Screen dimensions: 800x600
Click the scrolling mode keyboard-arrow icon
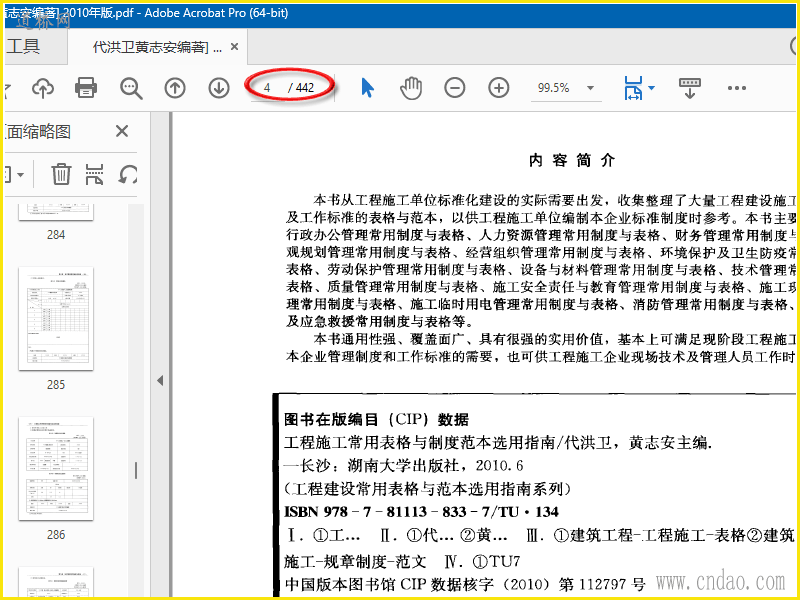[x=690, y=88]
